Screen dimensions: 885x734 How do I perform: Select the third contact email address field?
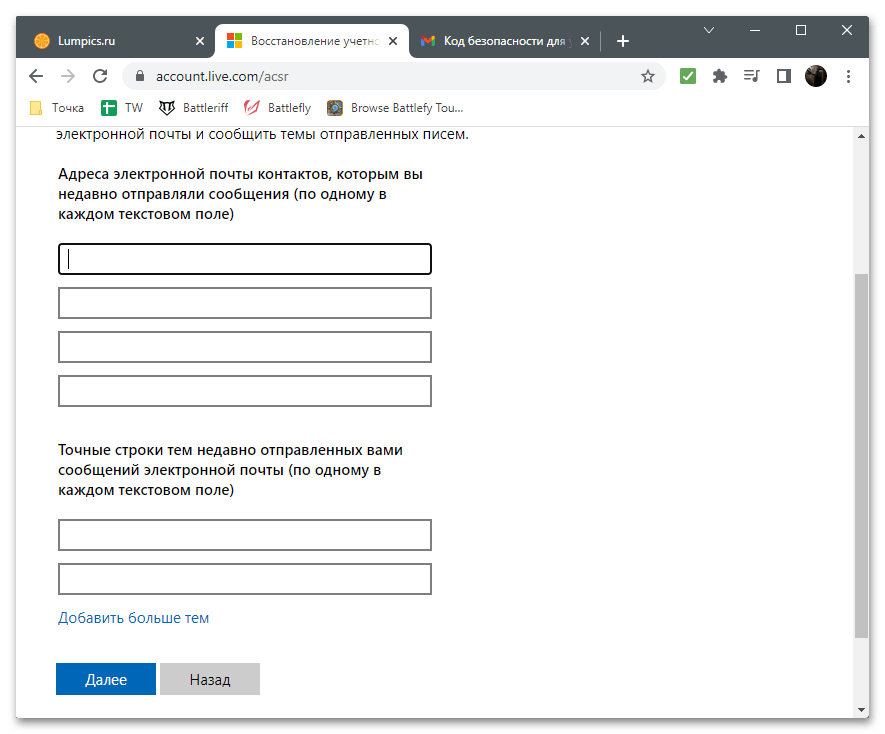[245, 347]
